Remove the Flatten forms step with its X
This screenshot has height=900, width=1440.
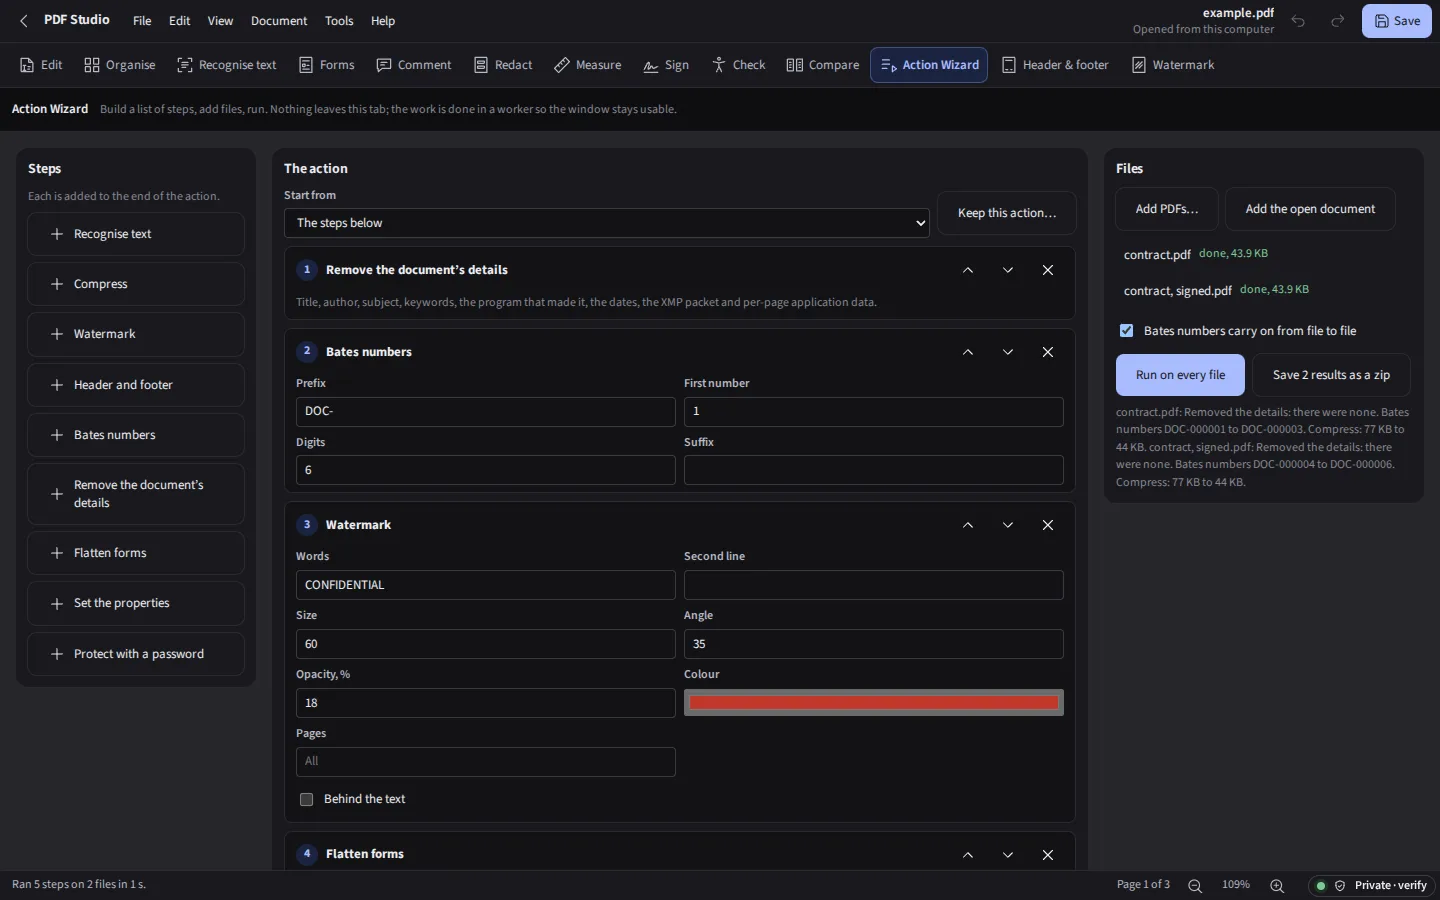click(1048, 855)
